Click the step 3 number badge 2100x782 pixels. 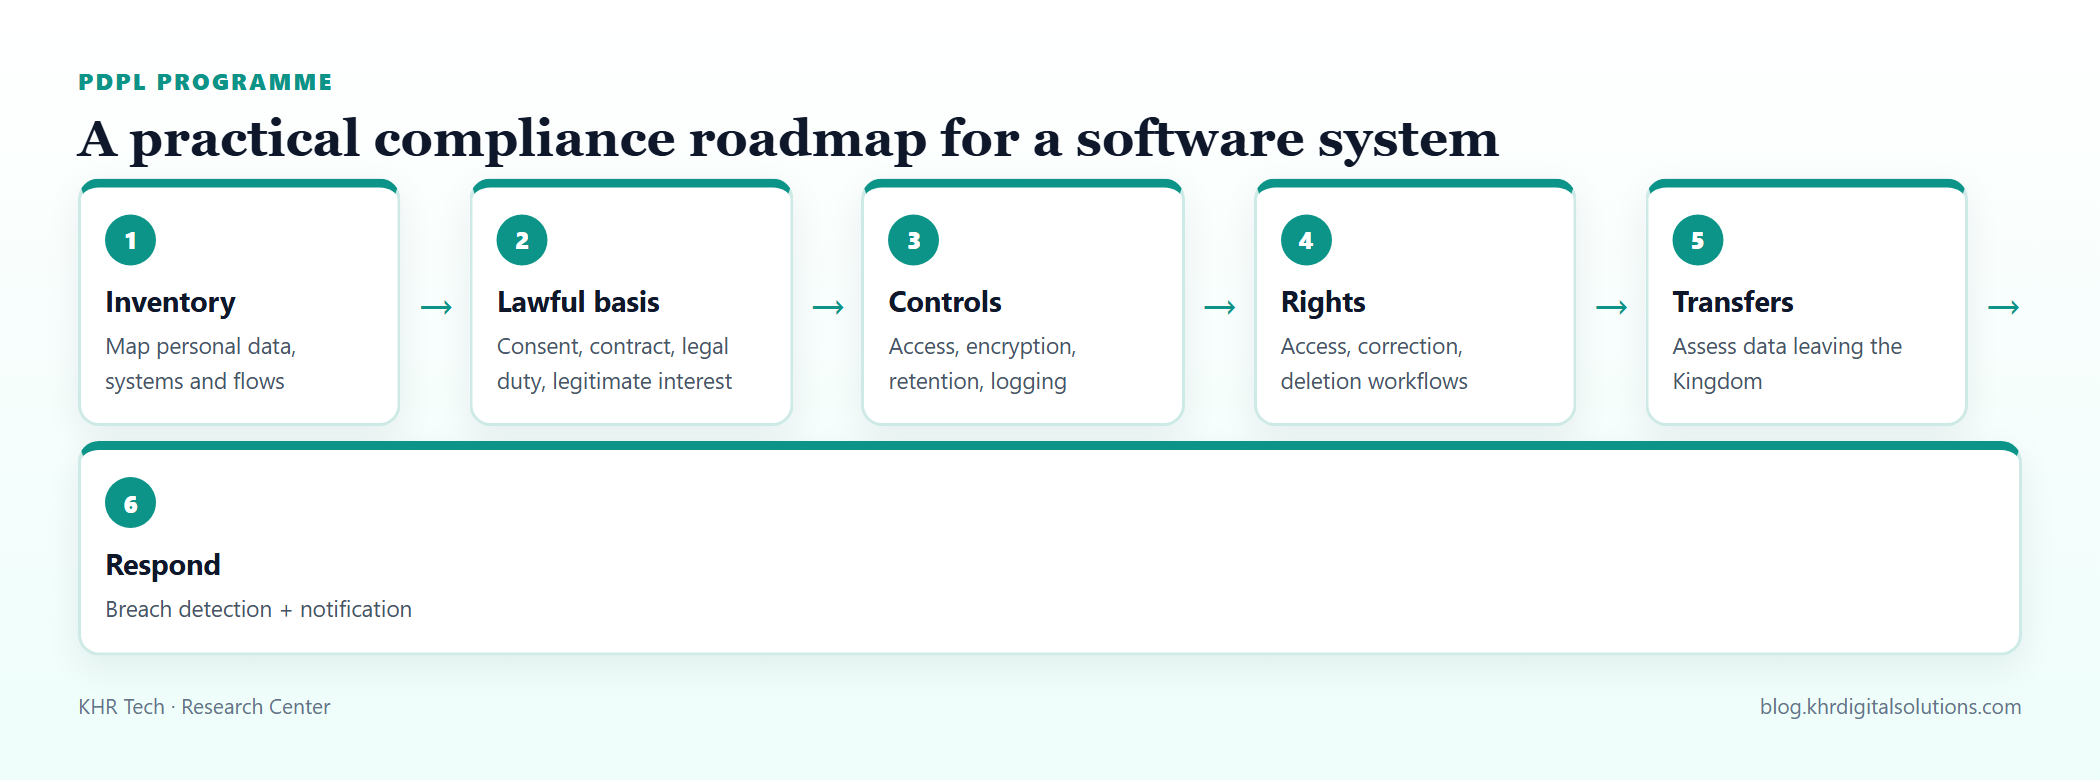(x=914, y=240)
